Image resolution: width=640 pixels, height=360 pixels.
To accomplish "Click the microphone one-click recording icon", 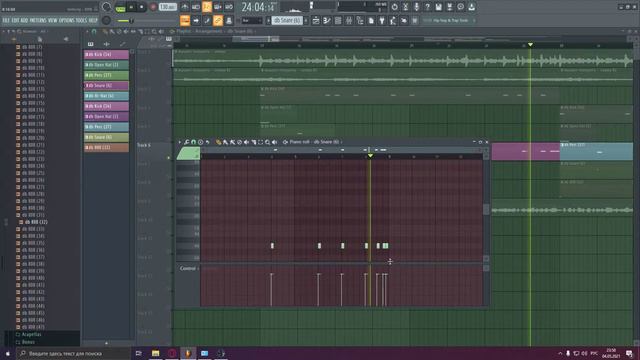I will (x=417, y=7).
